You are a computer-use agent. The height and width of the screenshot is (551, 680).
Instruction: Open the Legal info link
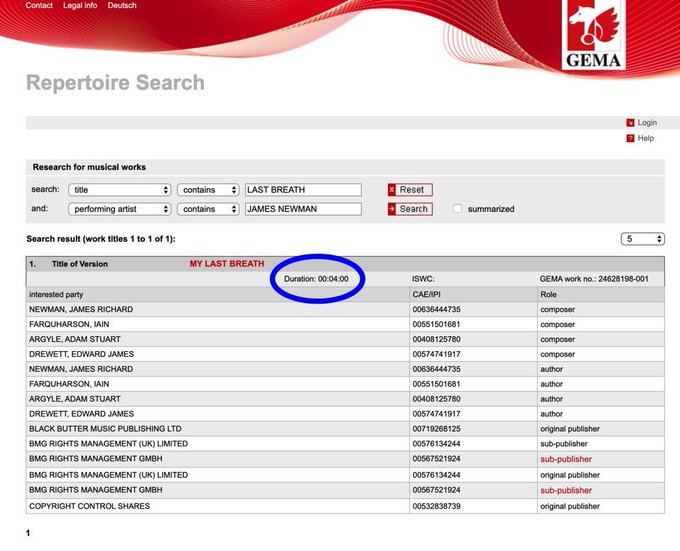pyautogui.click(x=80, y=5)
